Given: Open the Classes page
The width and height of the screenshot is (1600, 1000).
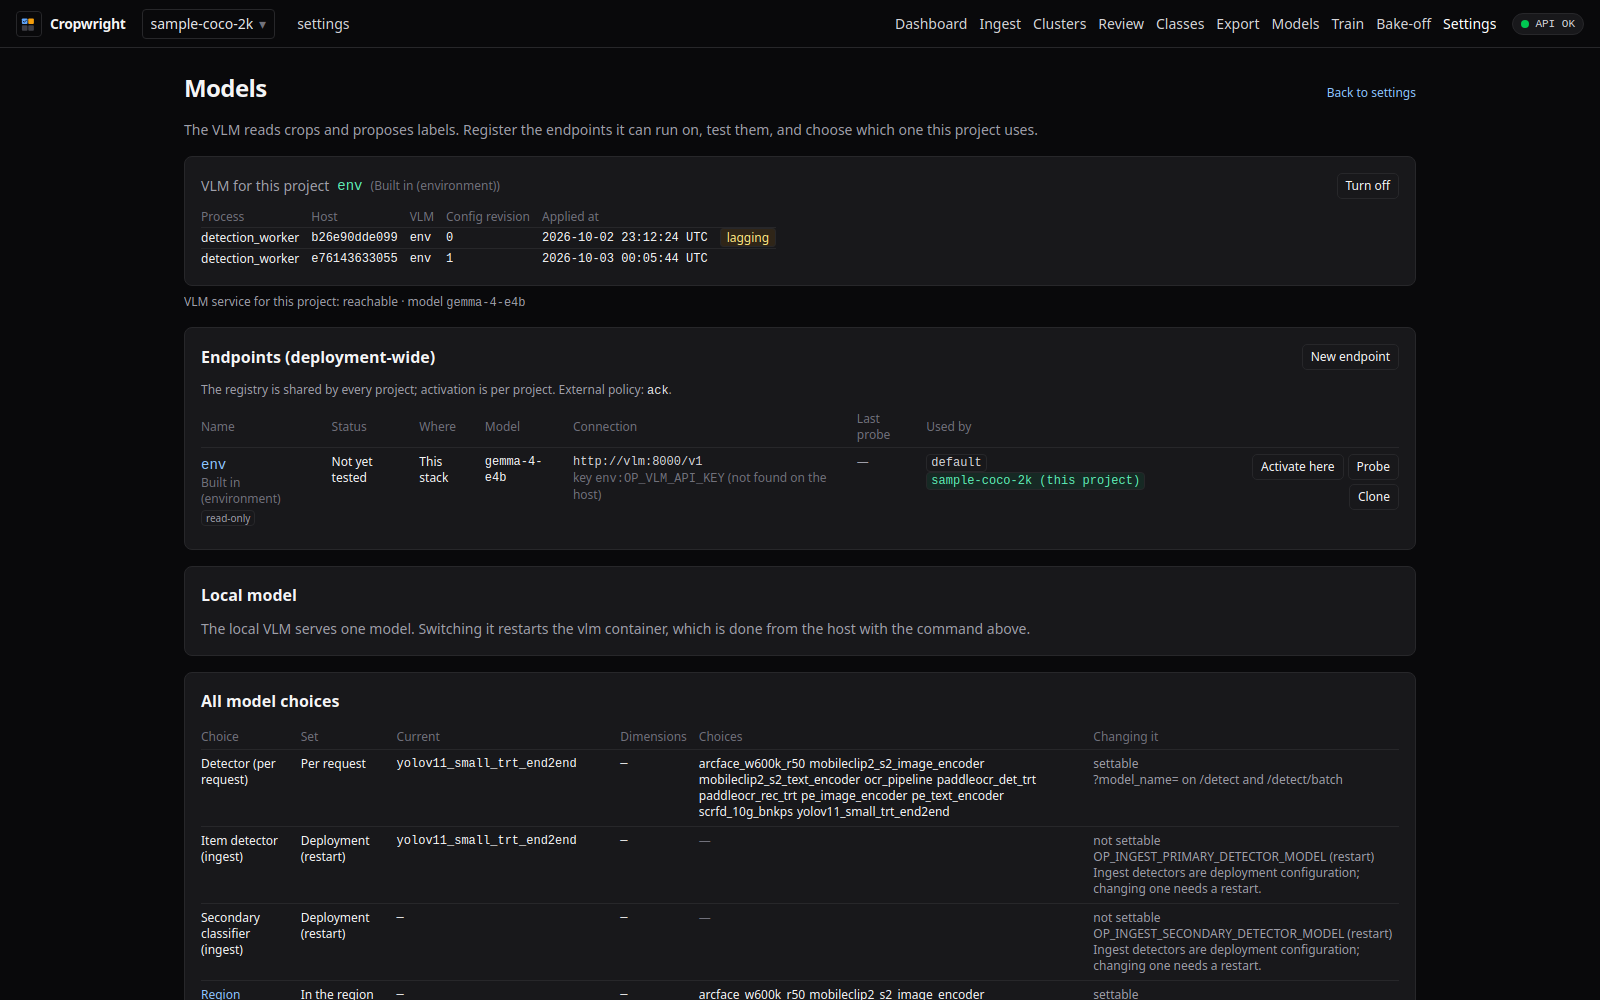Looking at the screenshot, I should point(1180,24).
